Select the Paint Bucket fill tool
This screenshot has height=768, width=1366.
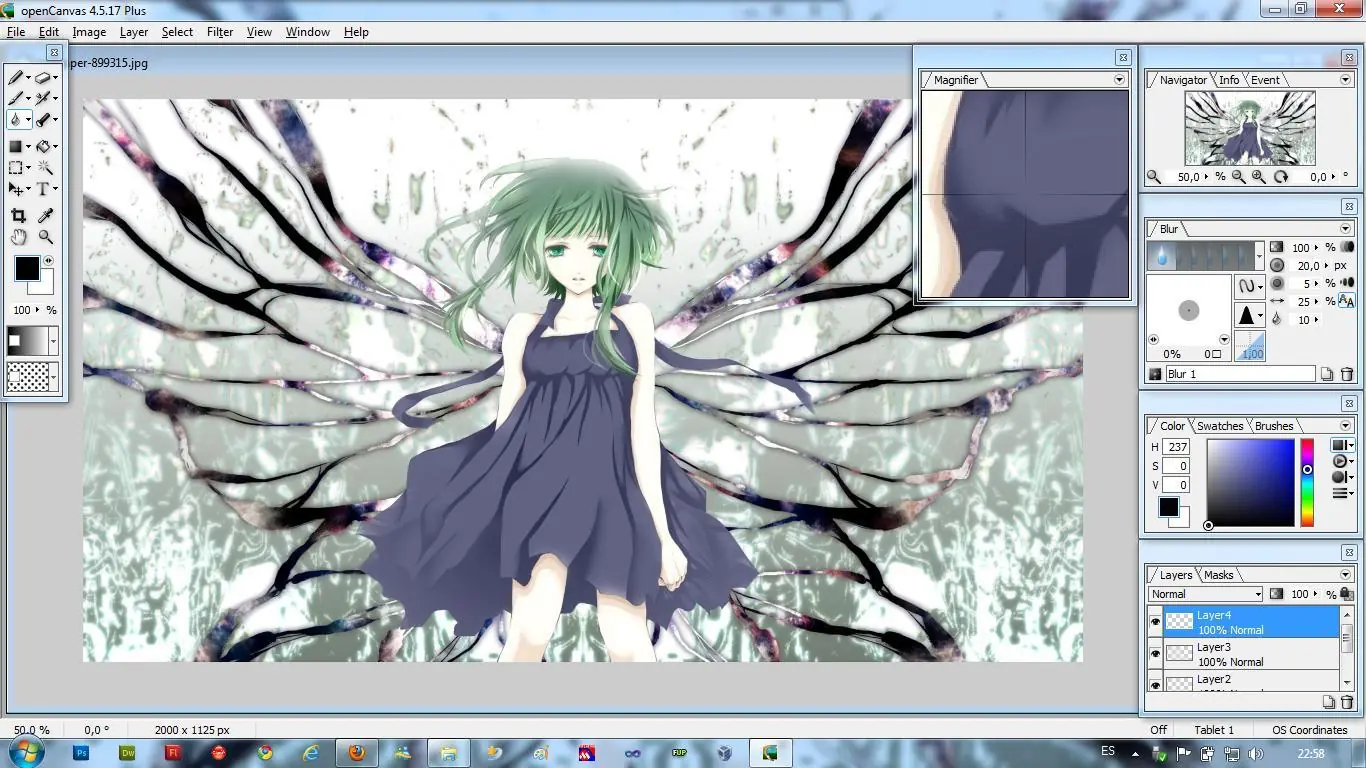pyautogui.click(x=43, y=146)
